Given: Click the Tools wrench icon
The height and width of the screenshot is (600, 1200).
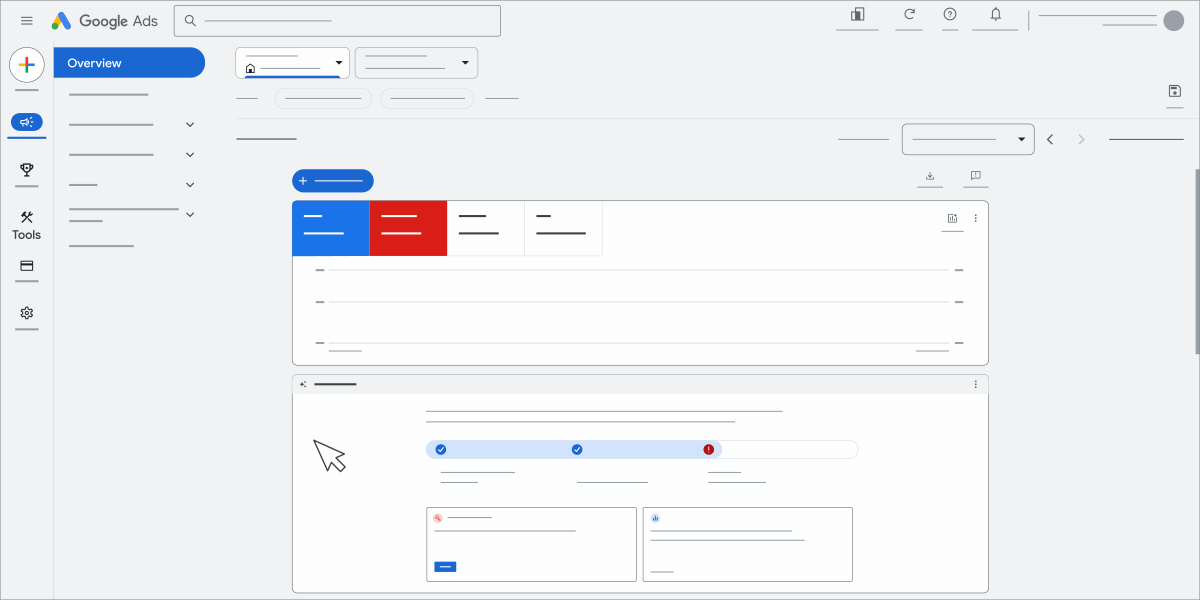Looking at the screenshot, I should click(26, 218).
